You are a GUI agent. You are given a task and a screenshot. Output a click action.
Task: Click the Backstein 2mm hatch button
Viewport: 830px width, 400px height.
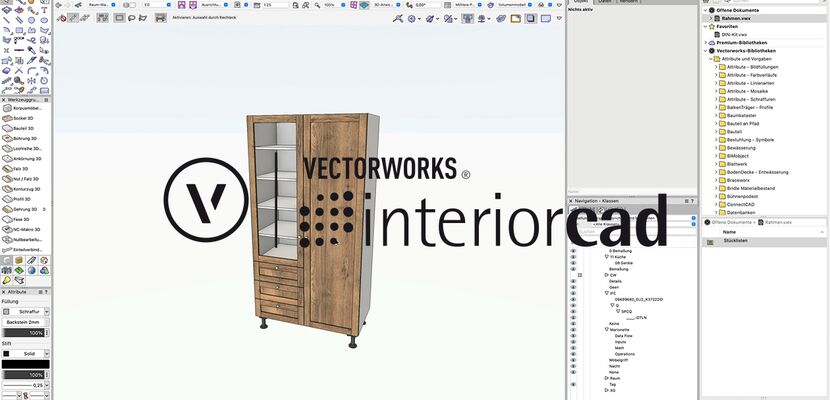[23, 322]
